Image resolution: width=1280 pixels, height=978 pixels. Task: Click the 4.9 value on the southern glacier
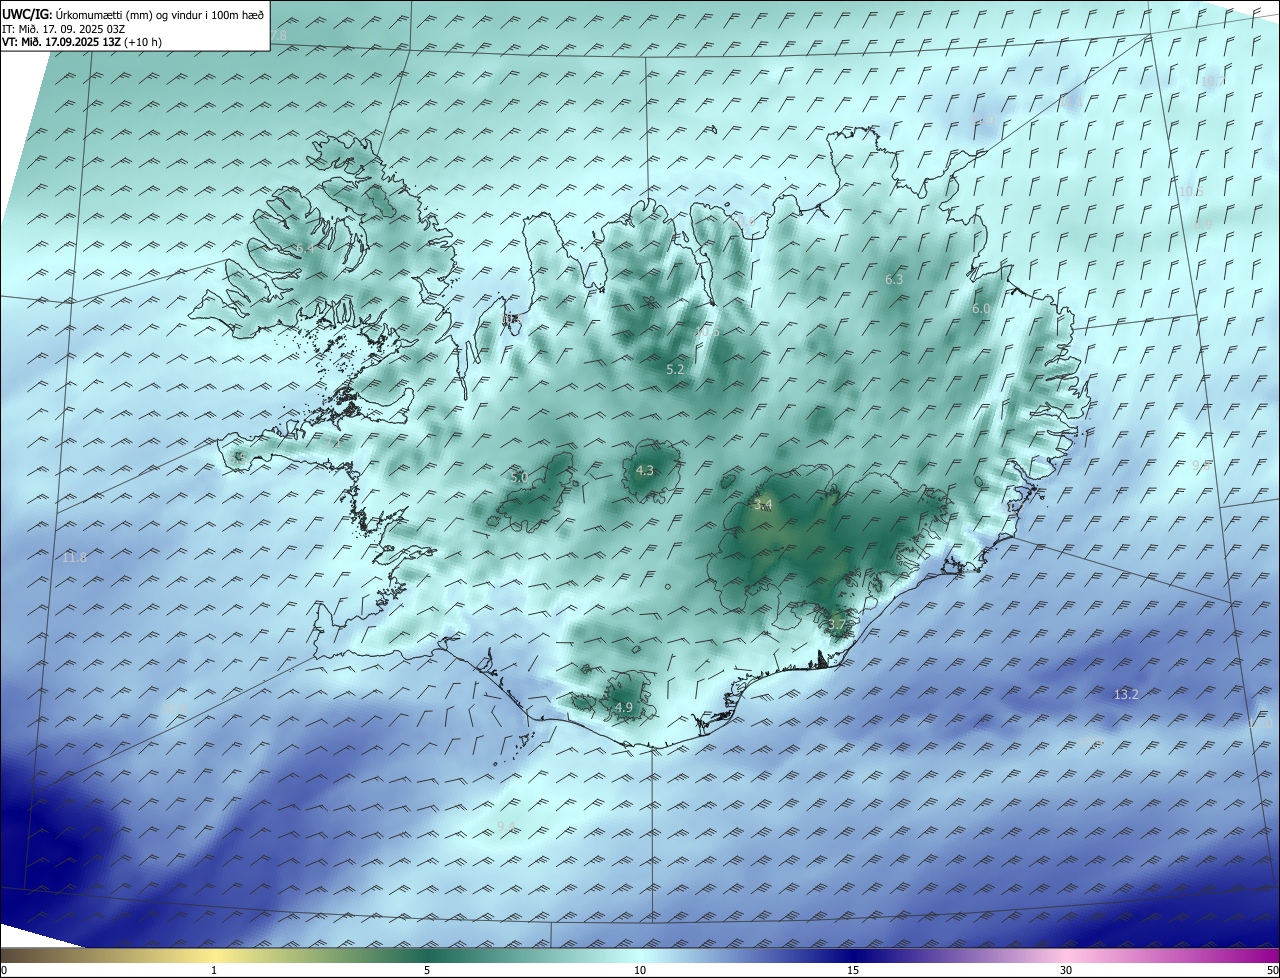point(624,708)
